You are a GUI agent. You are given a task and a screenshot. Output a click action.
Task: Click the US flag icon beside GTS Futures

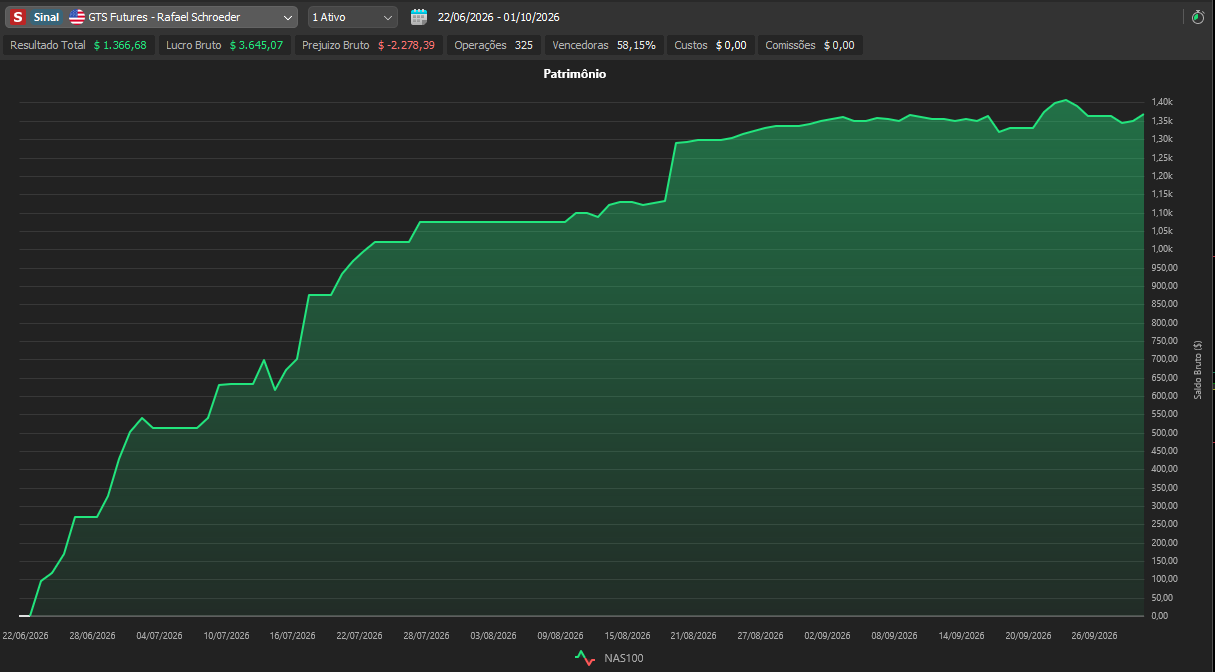pos(77,17)
